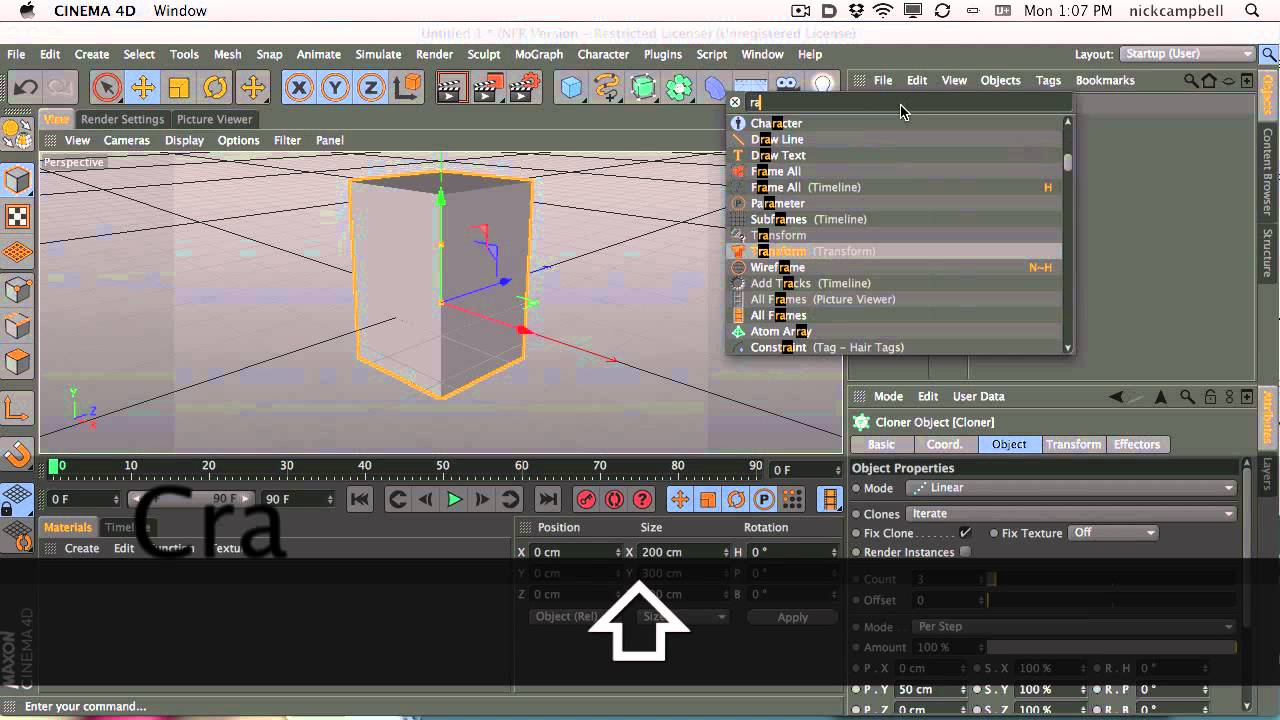Image resolution: width=1280 pixels, height=720 pixels.
Task: Open the MoGraph cloner objects icon
Action: coord(679,88)
